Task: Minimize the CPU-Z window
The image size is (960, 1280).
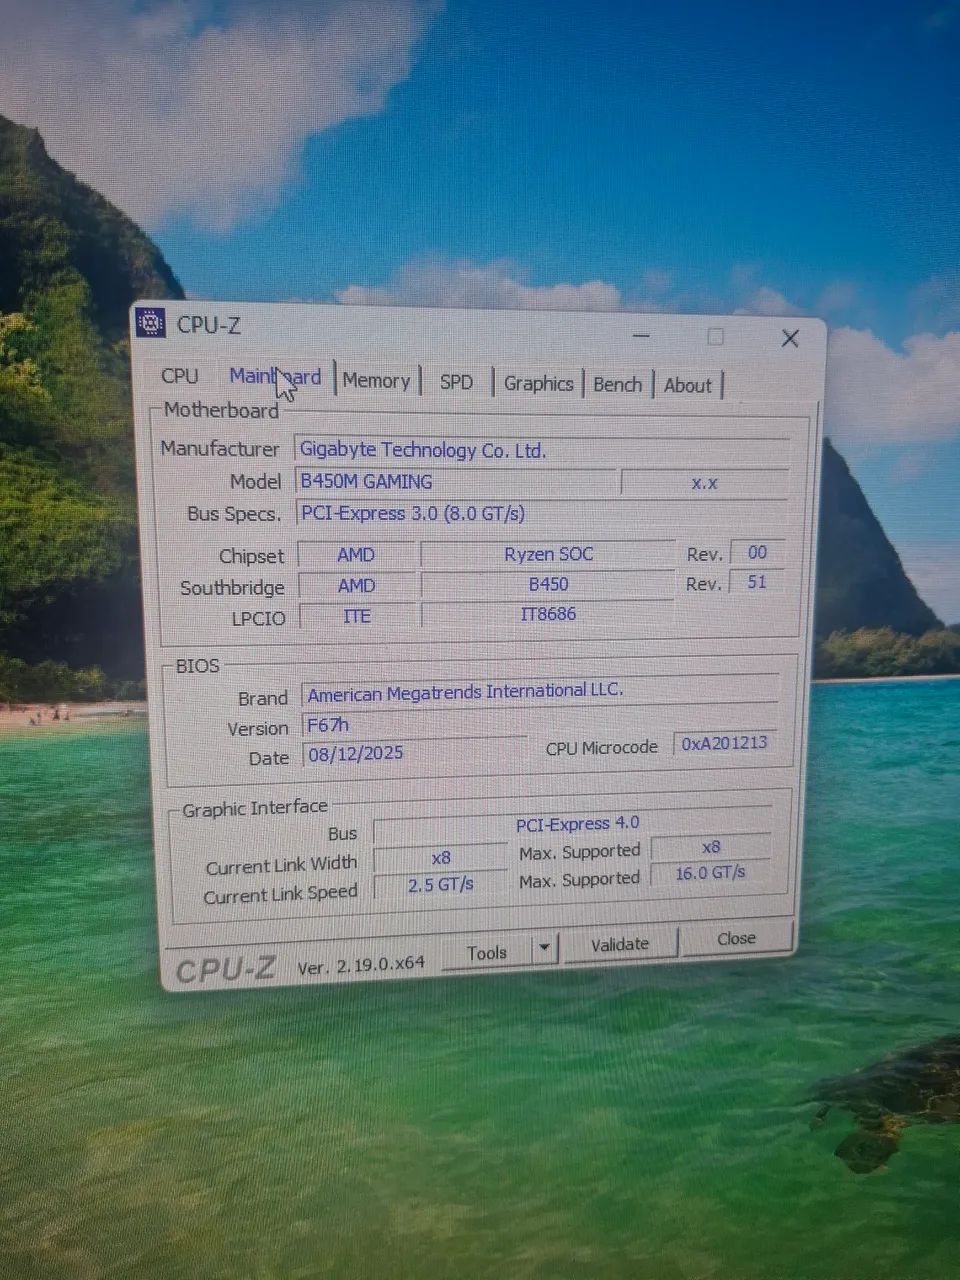Action: click(641, 336)
